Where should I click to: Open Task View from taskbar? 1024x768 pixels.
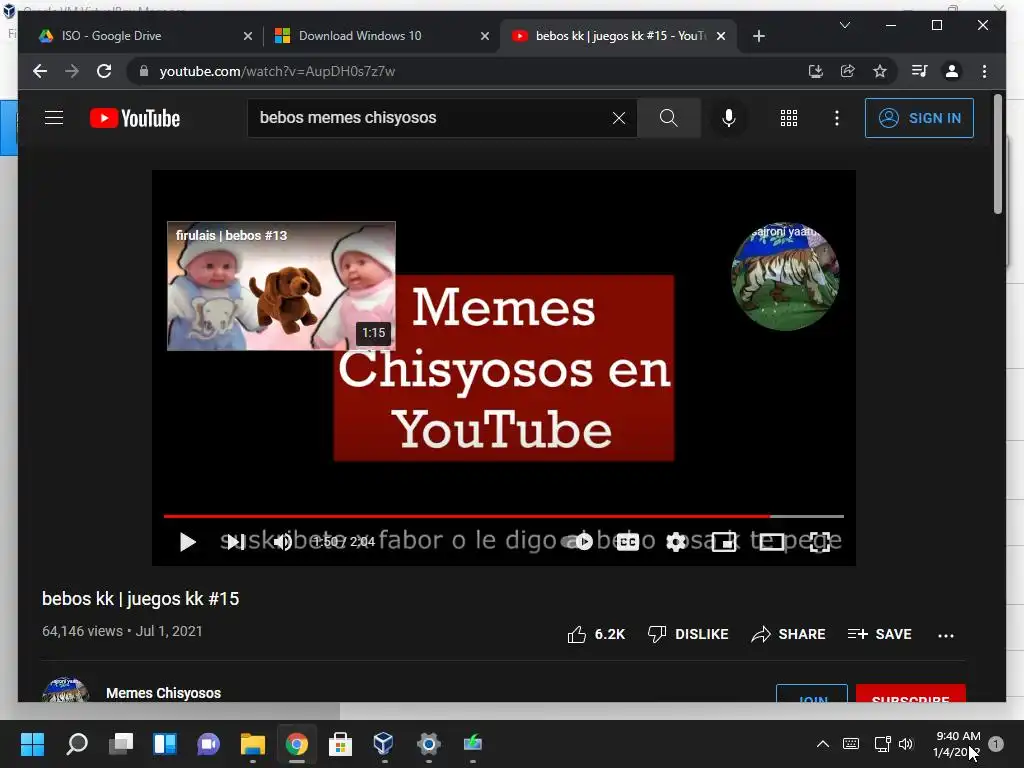121,744
